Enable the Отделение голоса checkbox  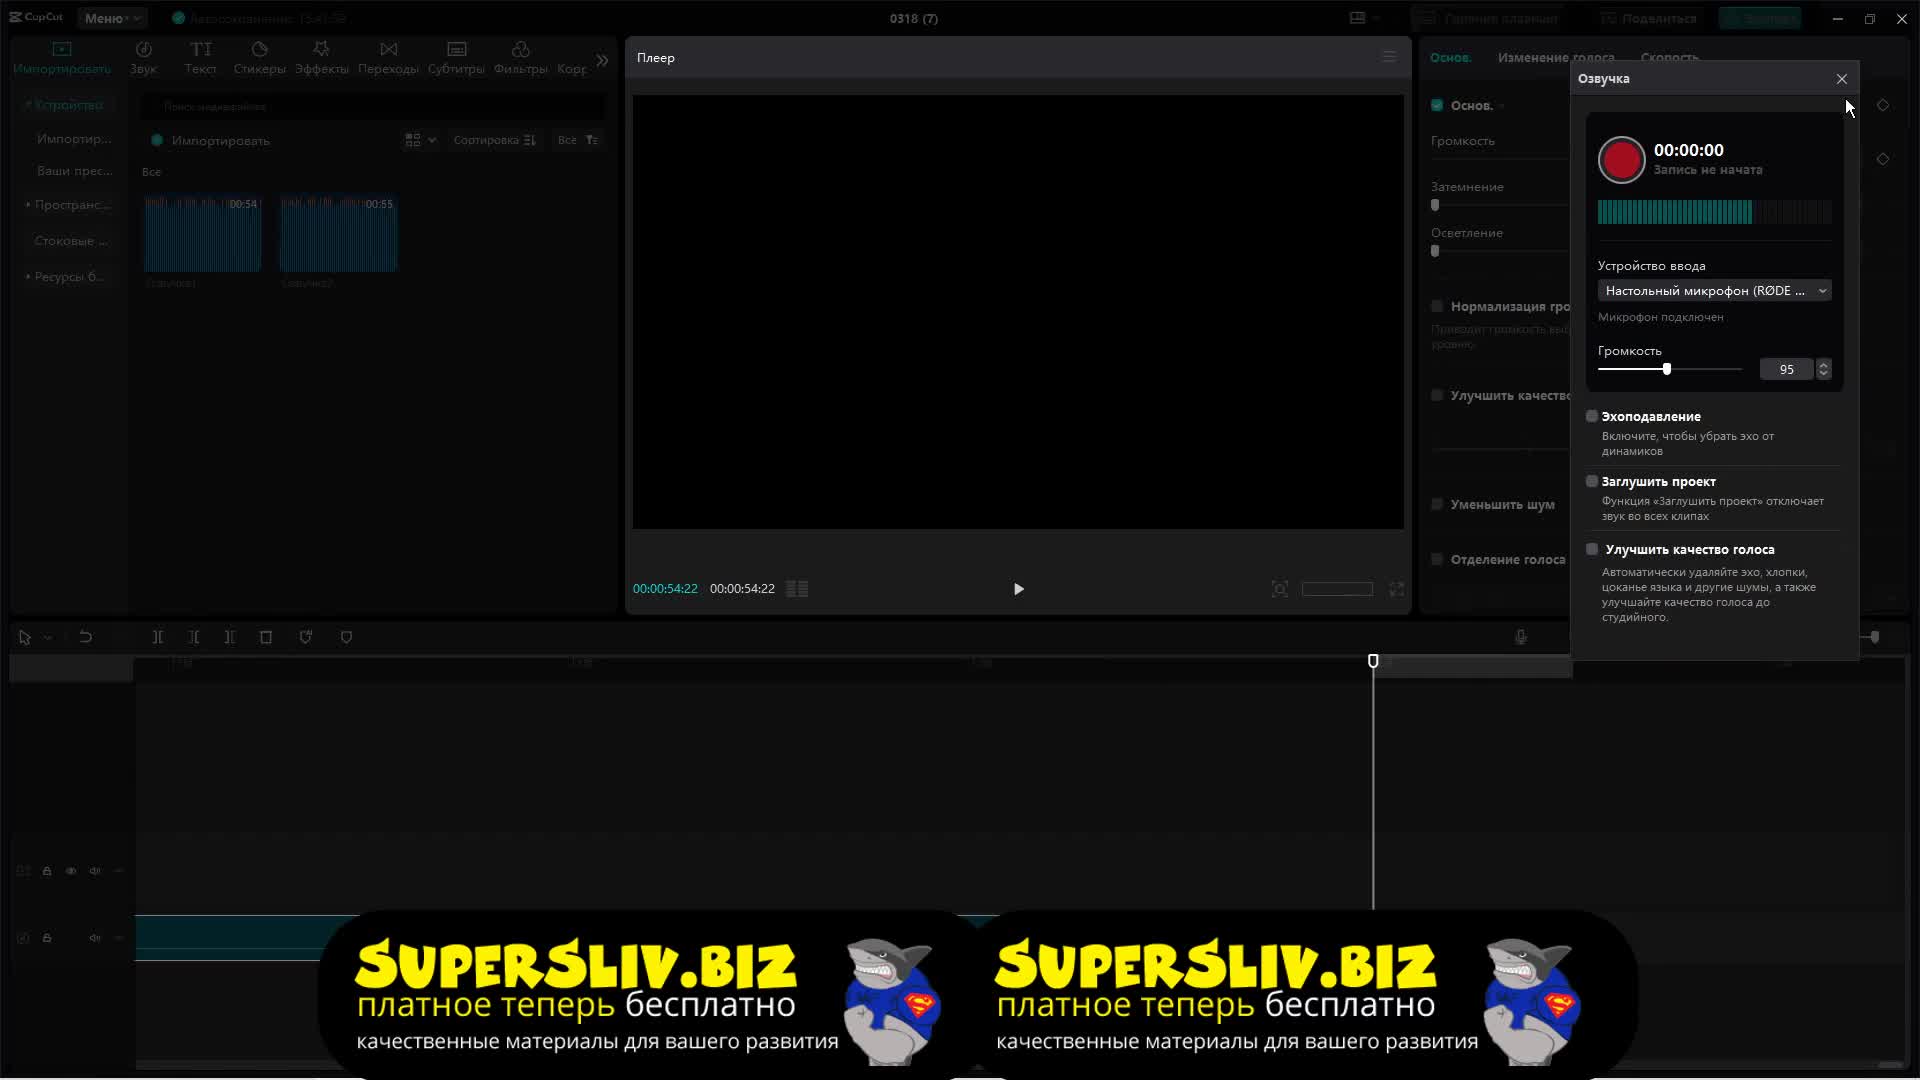1437,559
